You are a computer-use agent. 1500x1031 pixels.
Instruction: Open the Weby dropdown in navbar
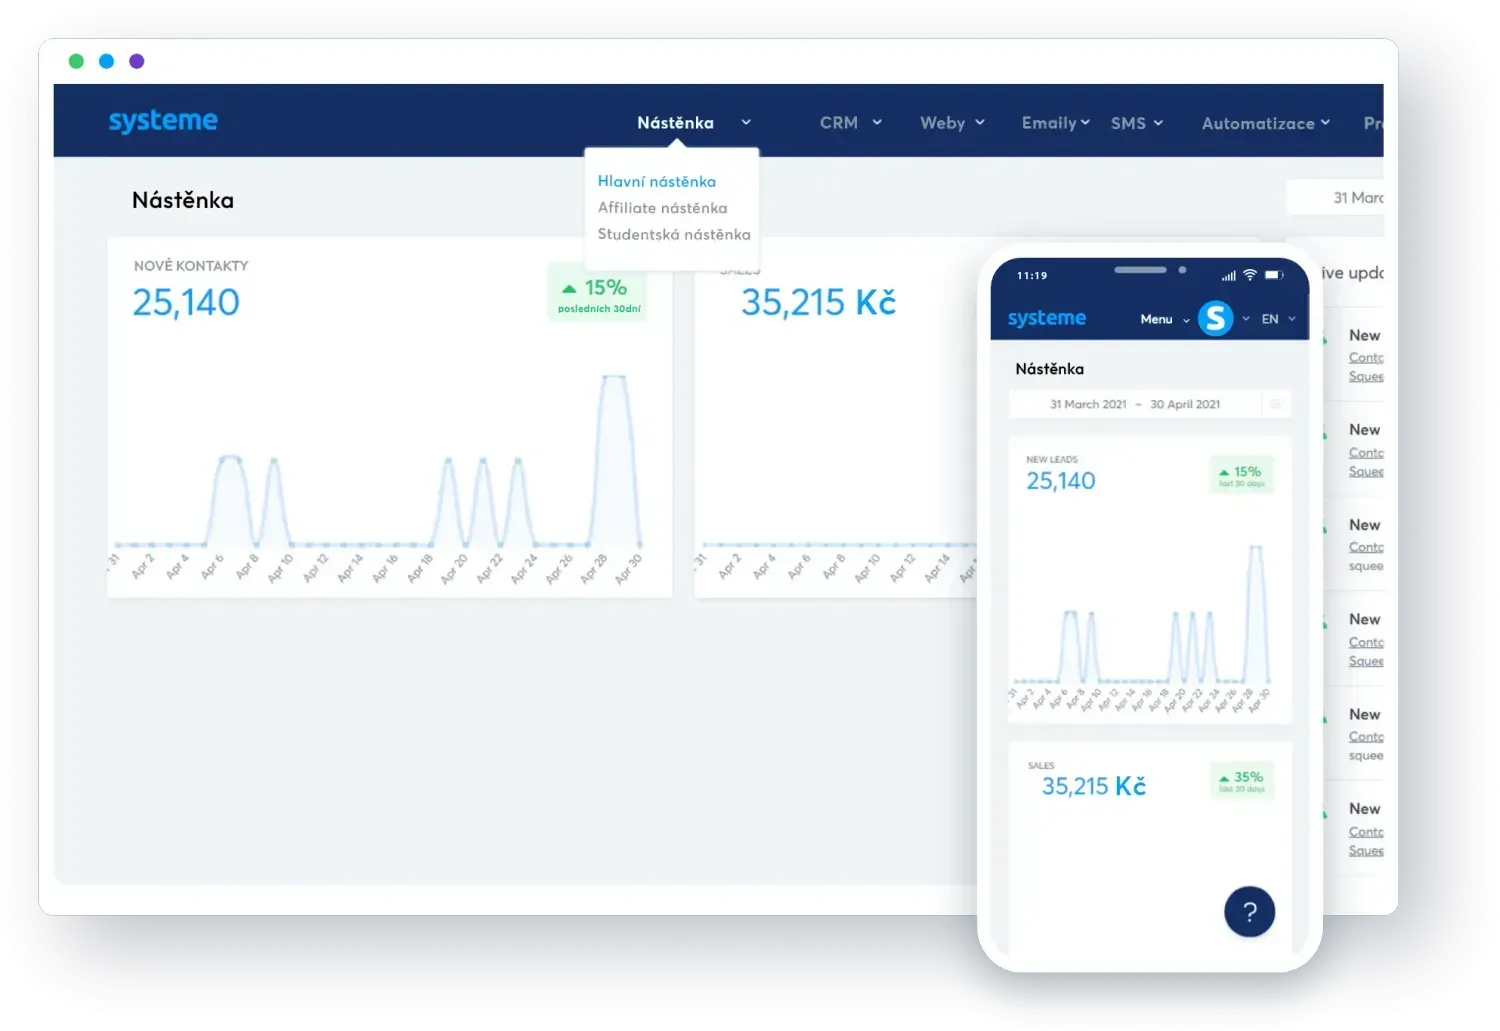click(952, 123)
